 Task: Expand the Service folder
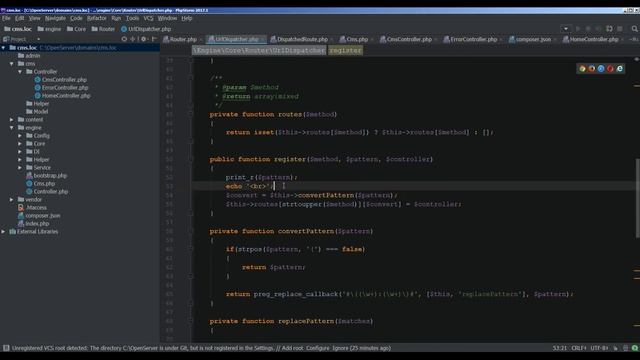click(x=20, y=168)
